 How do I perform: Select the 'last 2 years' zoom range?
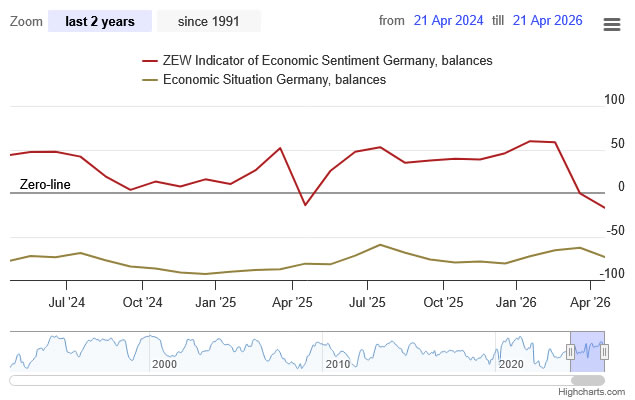tap(100, 21)
